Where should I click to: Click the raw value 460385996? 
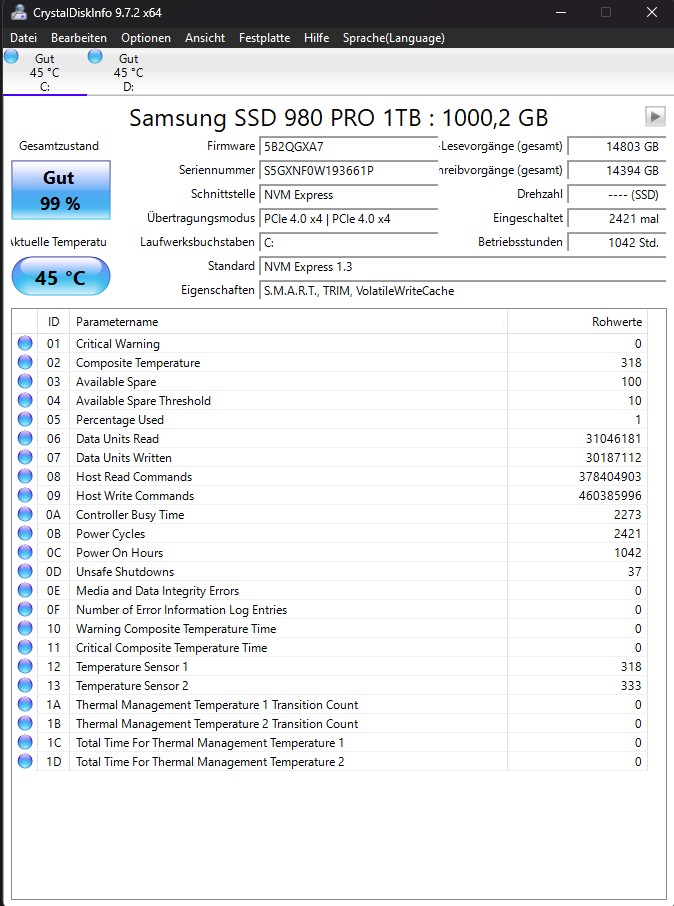[x=610, y=495]
